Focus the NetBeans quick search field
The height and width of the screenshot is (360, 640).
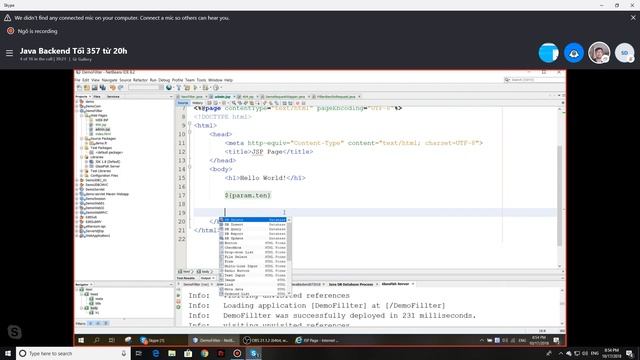tap(534, 80)
